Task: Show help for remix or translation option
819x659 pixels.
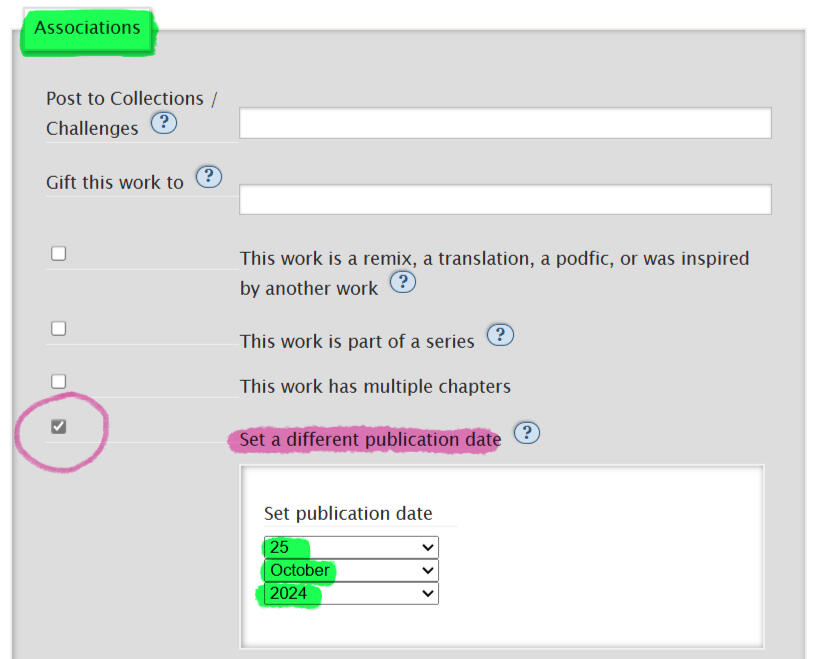Action: (x=402, y=282)
